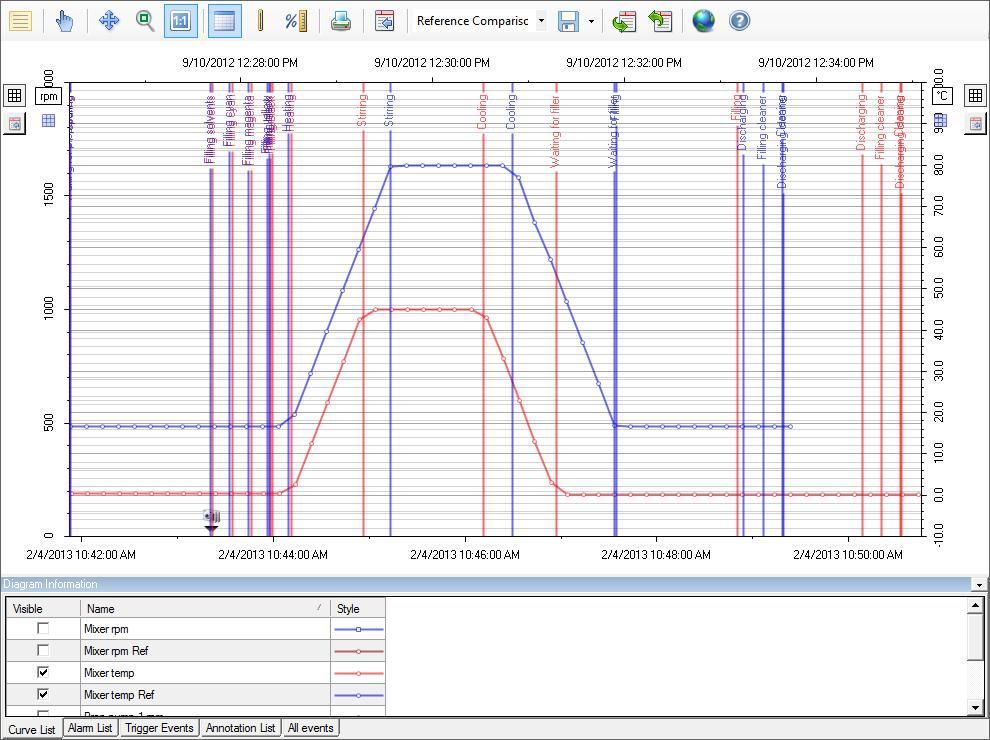The width and height of the screenshot is (990, 740).
Task: Open the Annotation List tab
Action: (x=241, y=728)
